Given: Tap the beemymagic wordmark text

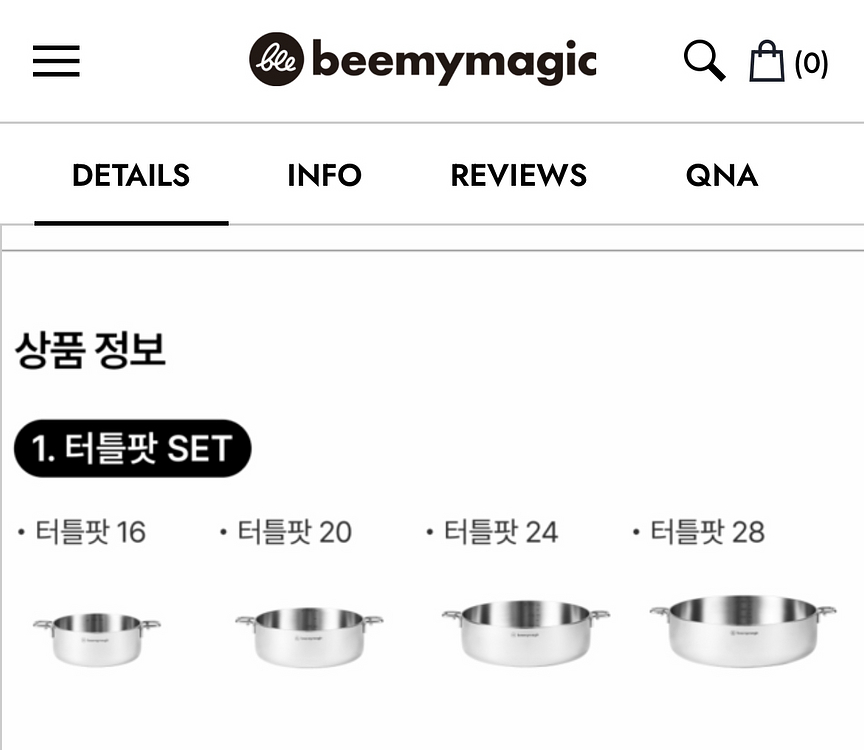Looking at the screenshot, I should [x=454, y=62].
